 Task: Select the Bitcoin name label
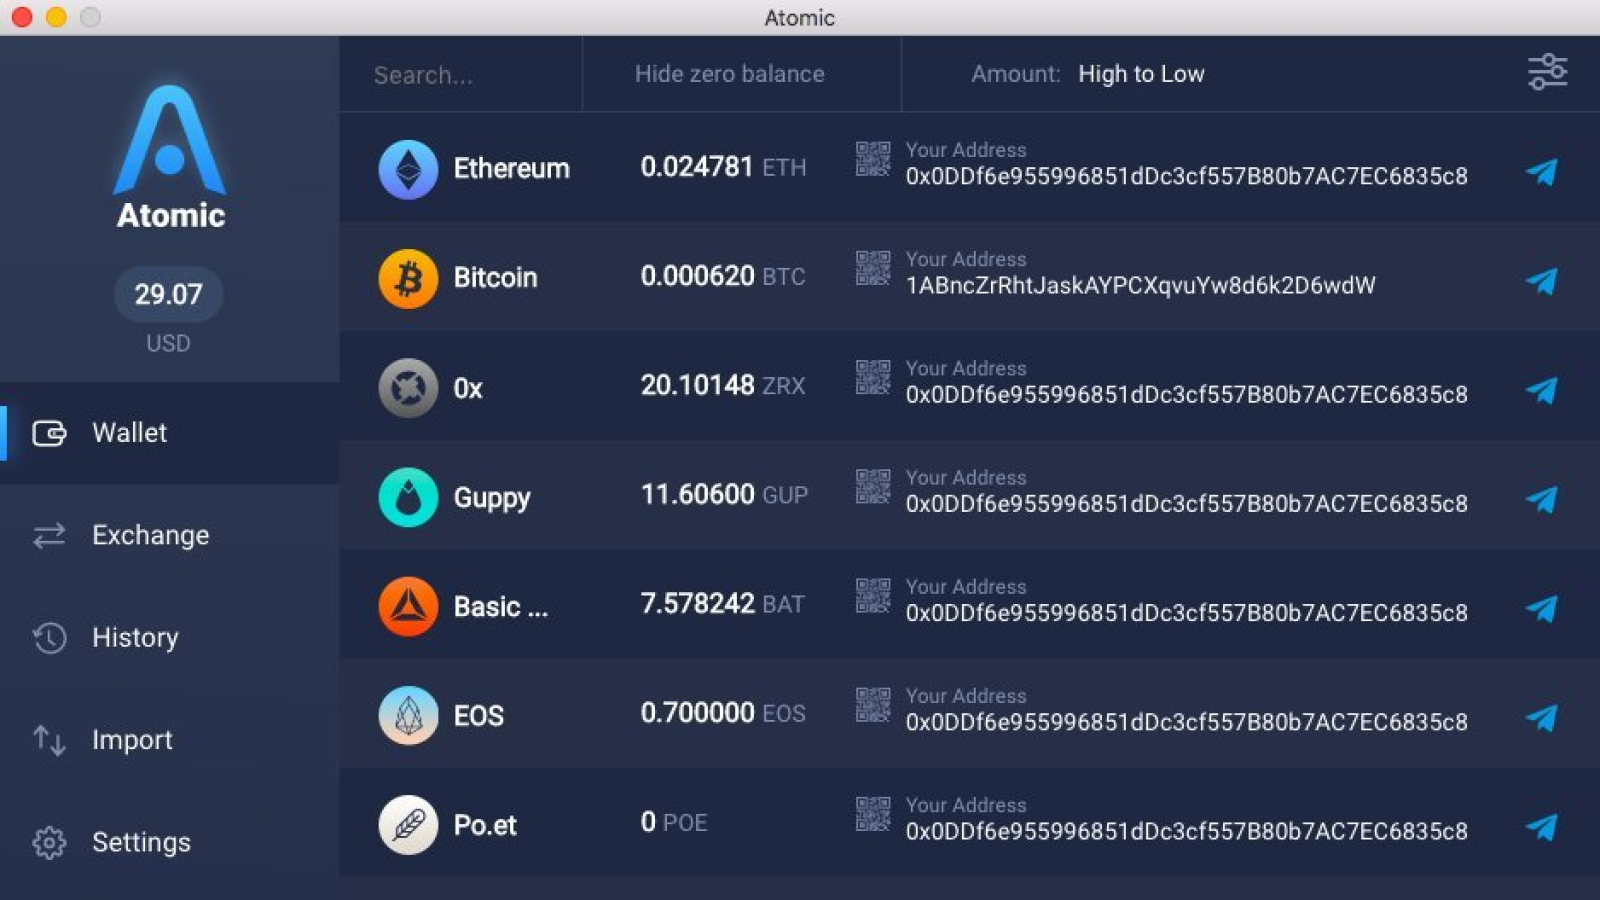(x=495, y=278)
